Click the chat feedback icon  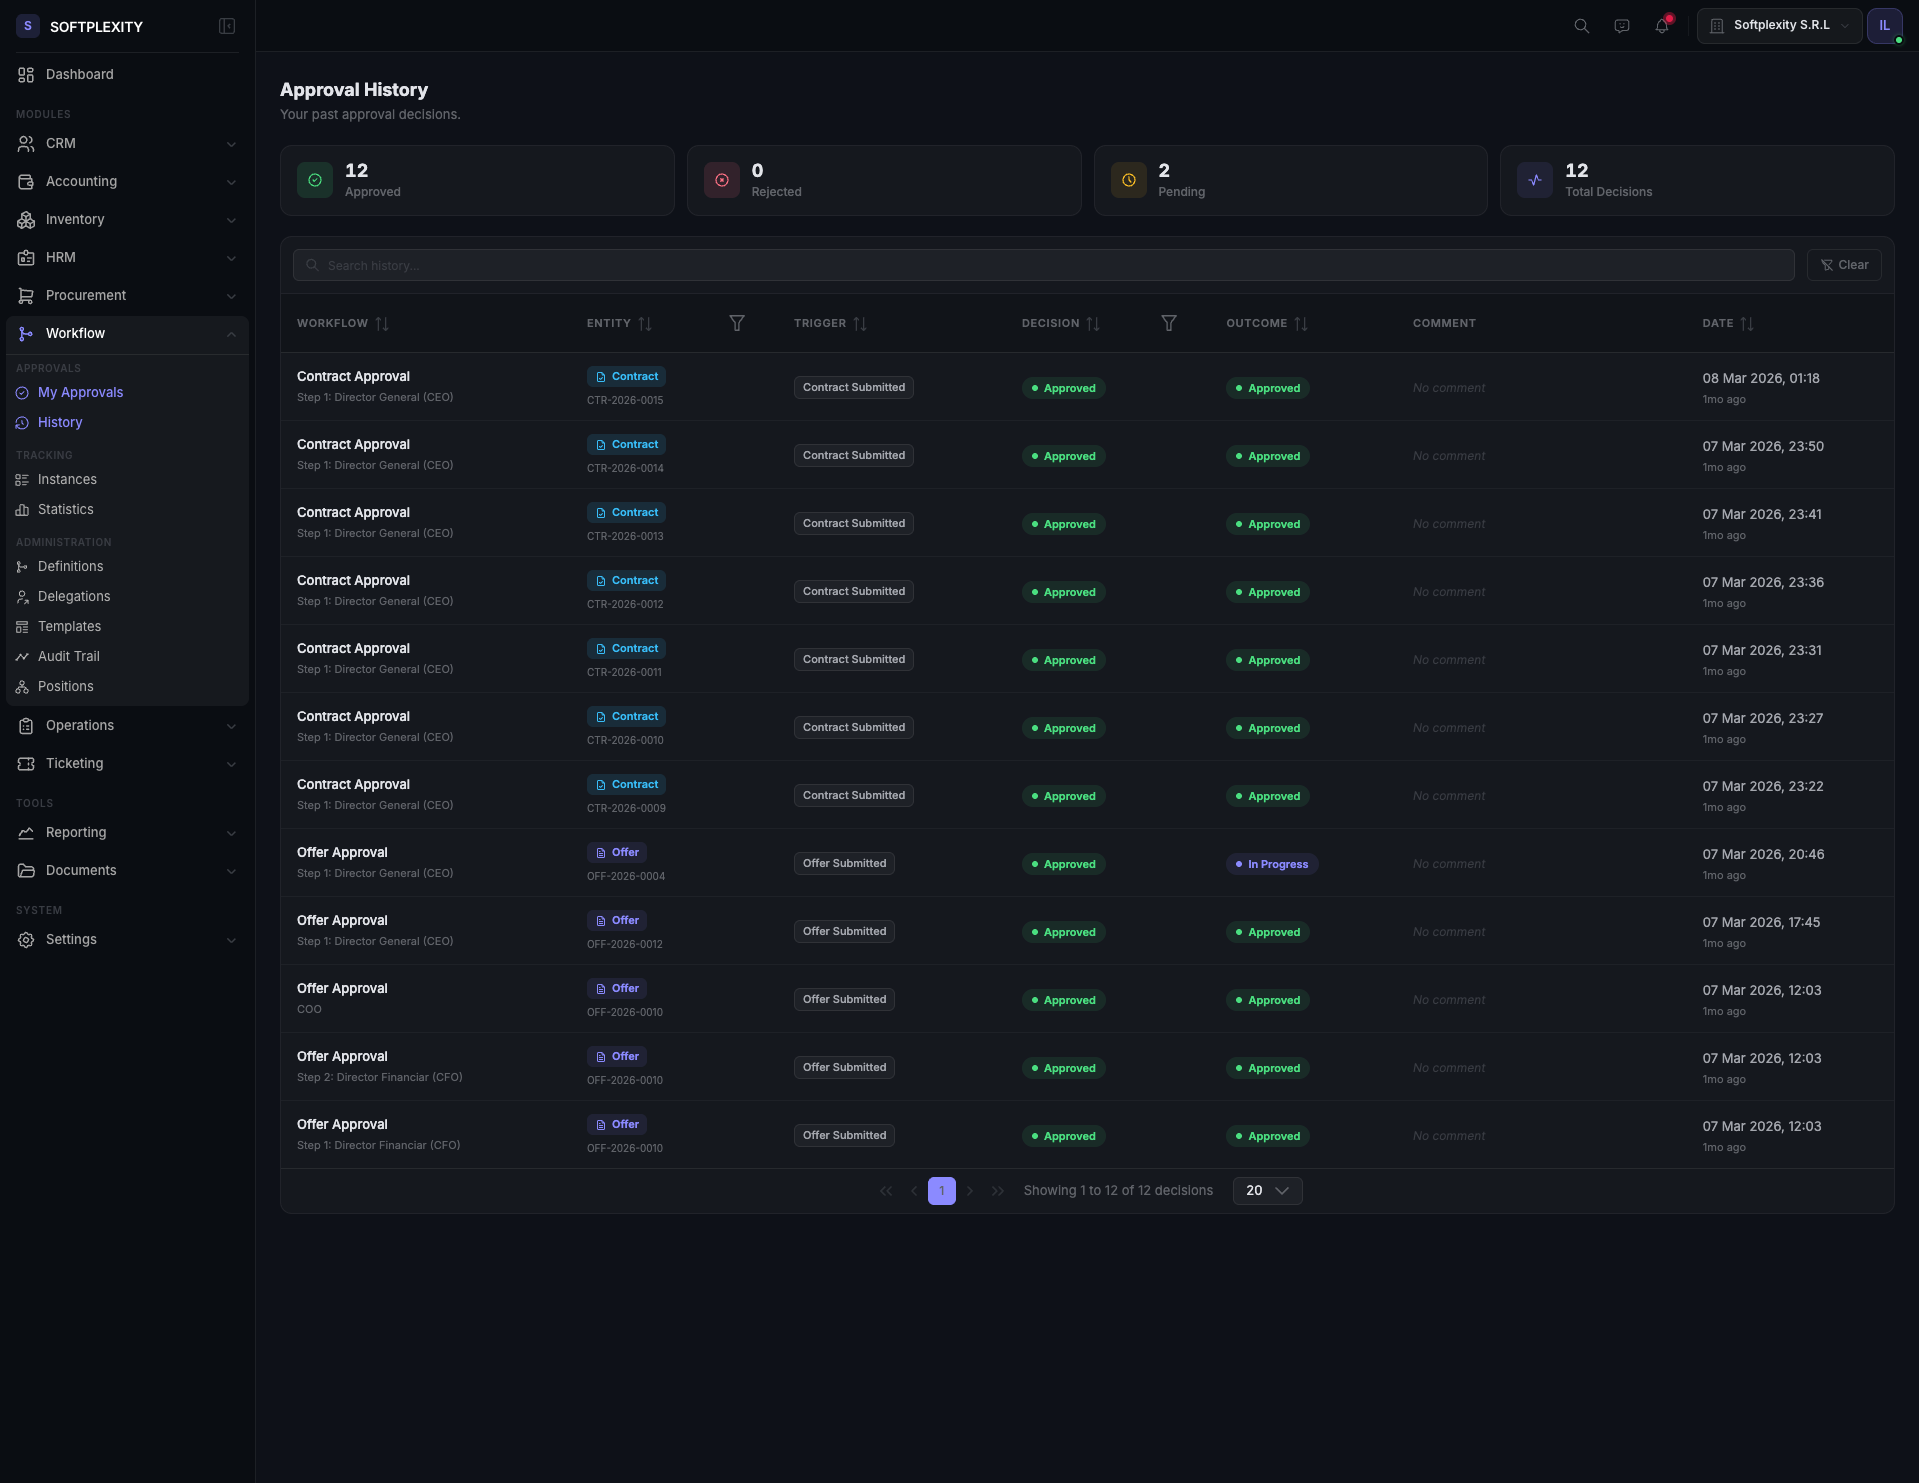point(1621,26)
